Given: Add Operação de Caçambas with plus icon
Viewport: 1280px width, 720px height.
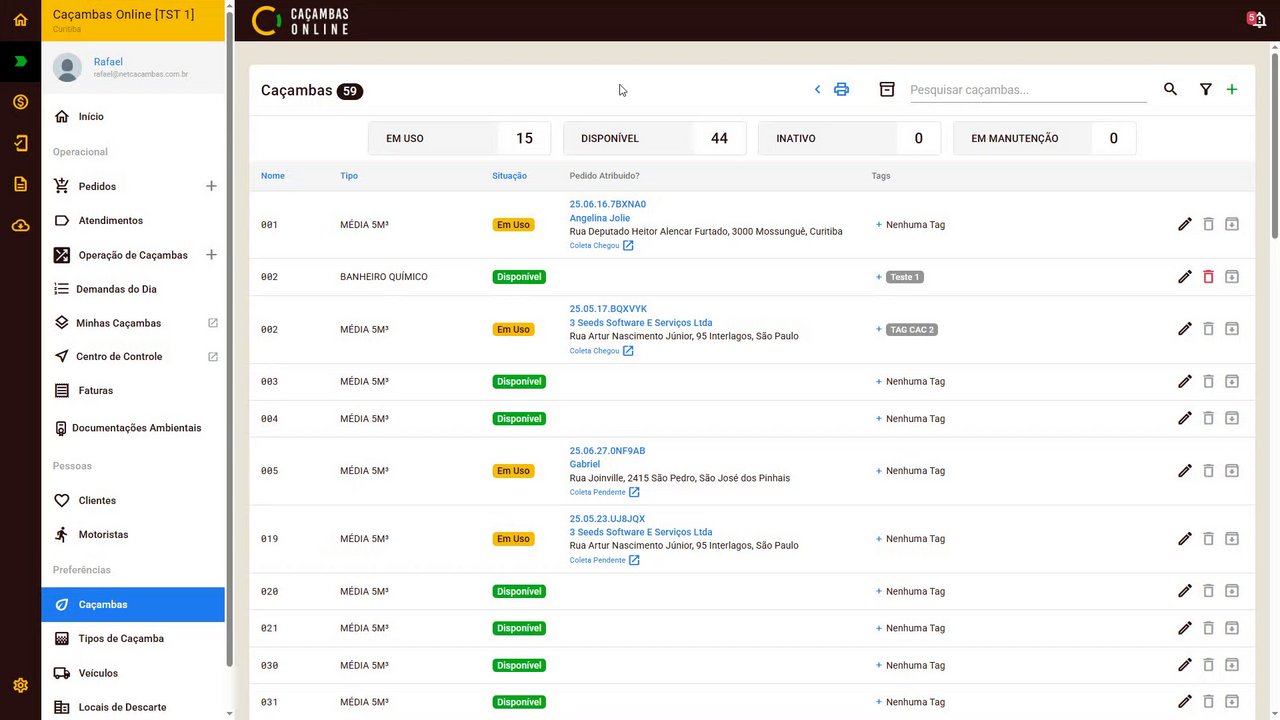Looking at the screenshot, I should pyautogui.click(x=211, y=255).
